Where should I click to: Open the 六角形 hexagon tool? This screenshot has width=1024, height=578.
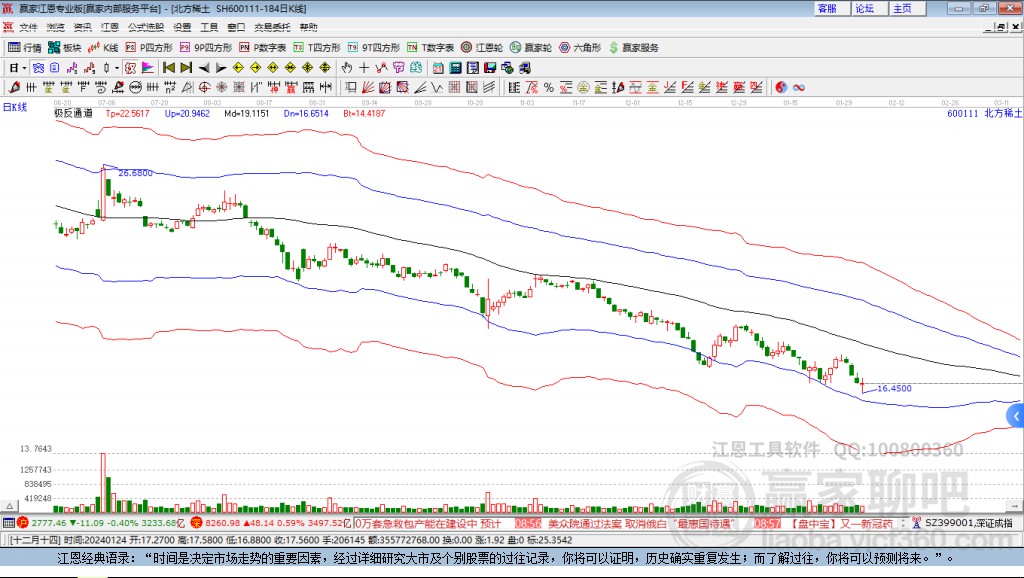pos(580,48)
